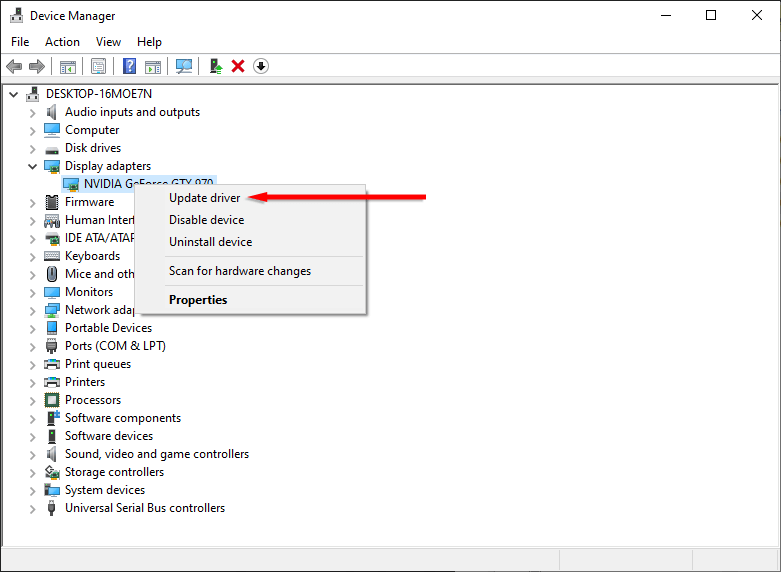Open the Action menu
The image size is (781, 572).
point(62,42)
